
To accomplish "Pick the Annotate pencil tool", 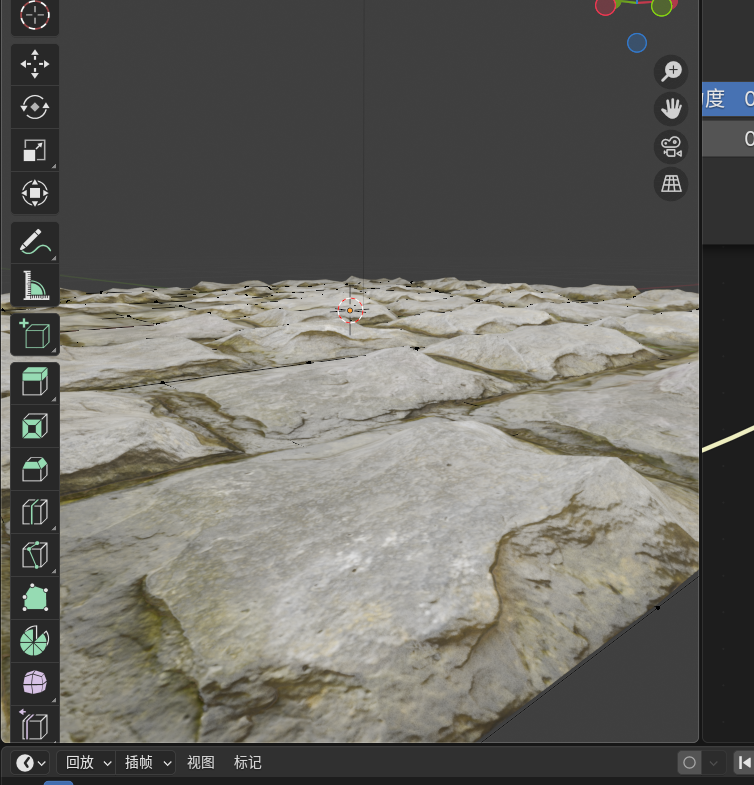I will pyautogui.click(x=35, y=243).
